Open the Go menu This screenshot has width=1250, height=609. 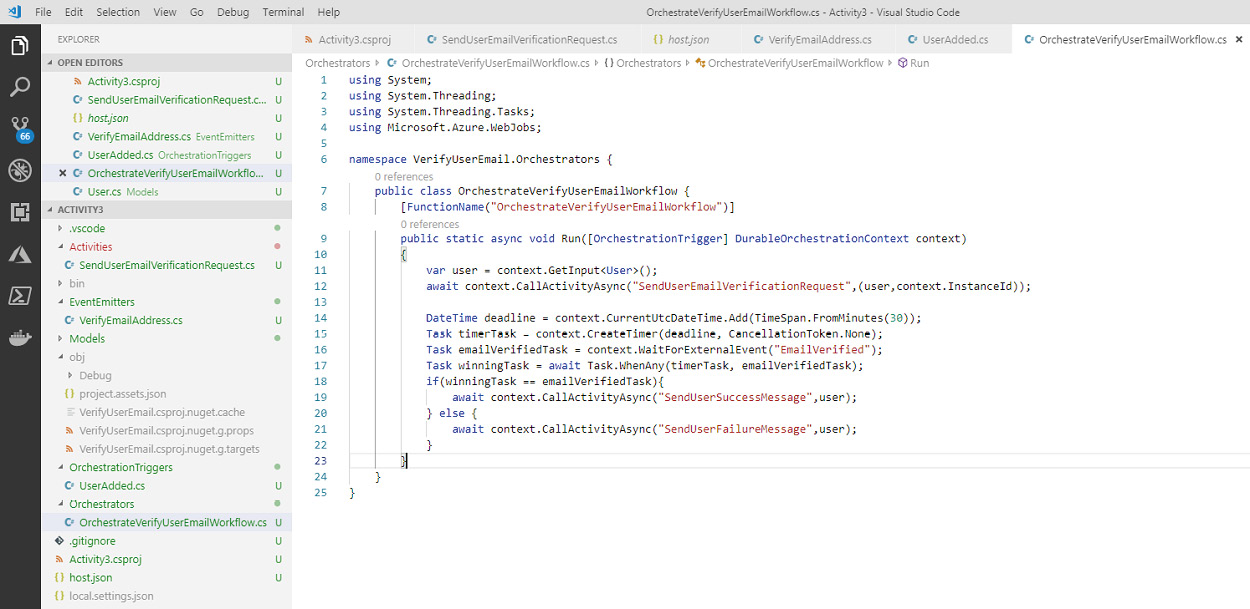click(196, 12)
